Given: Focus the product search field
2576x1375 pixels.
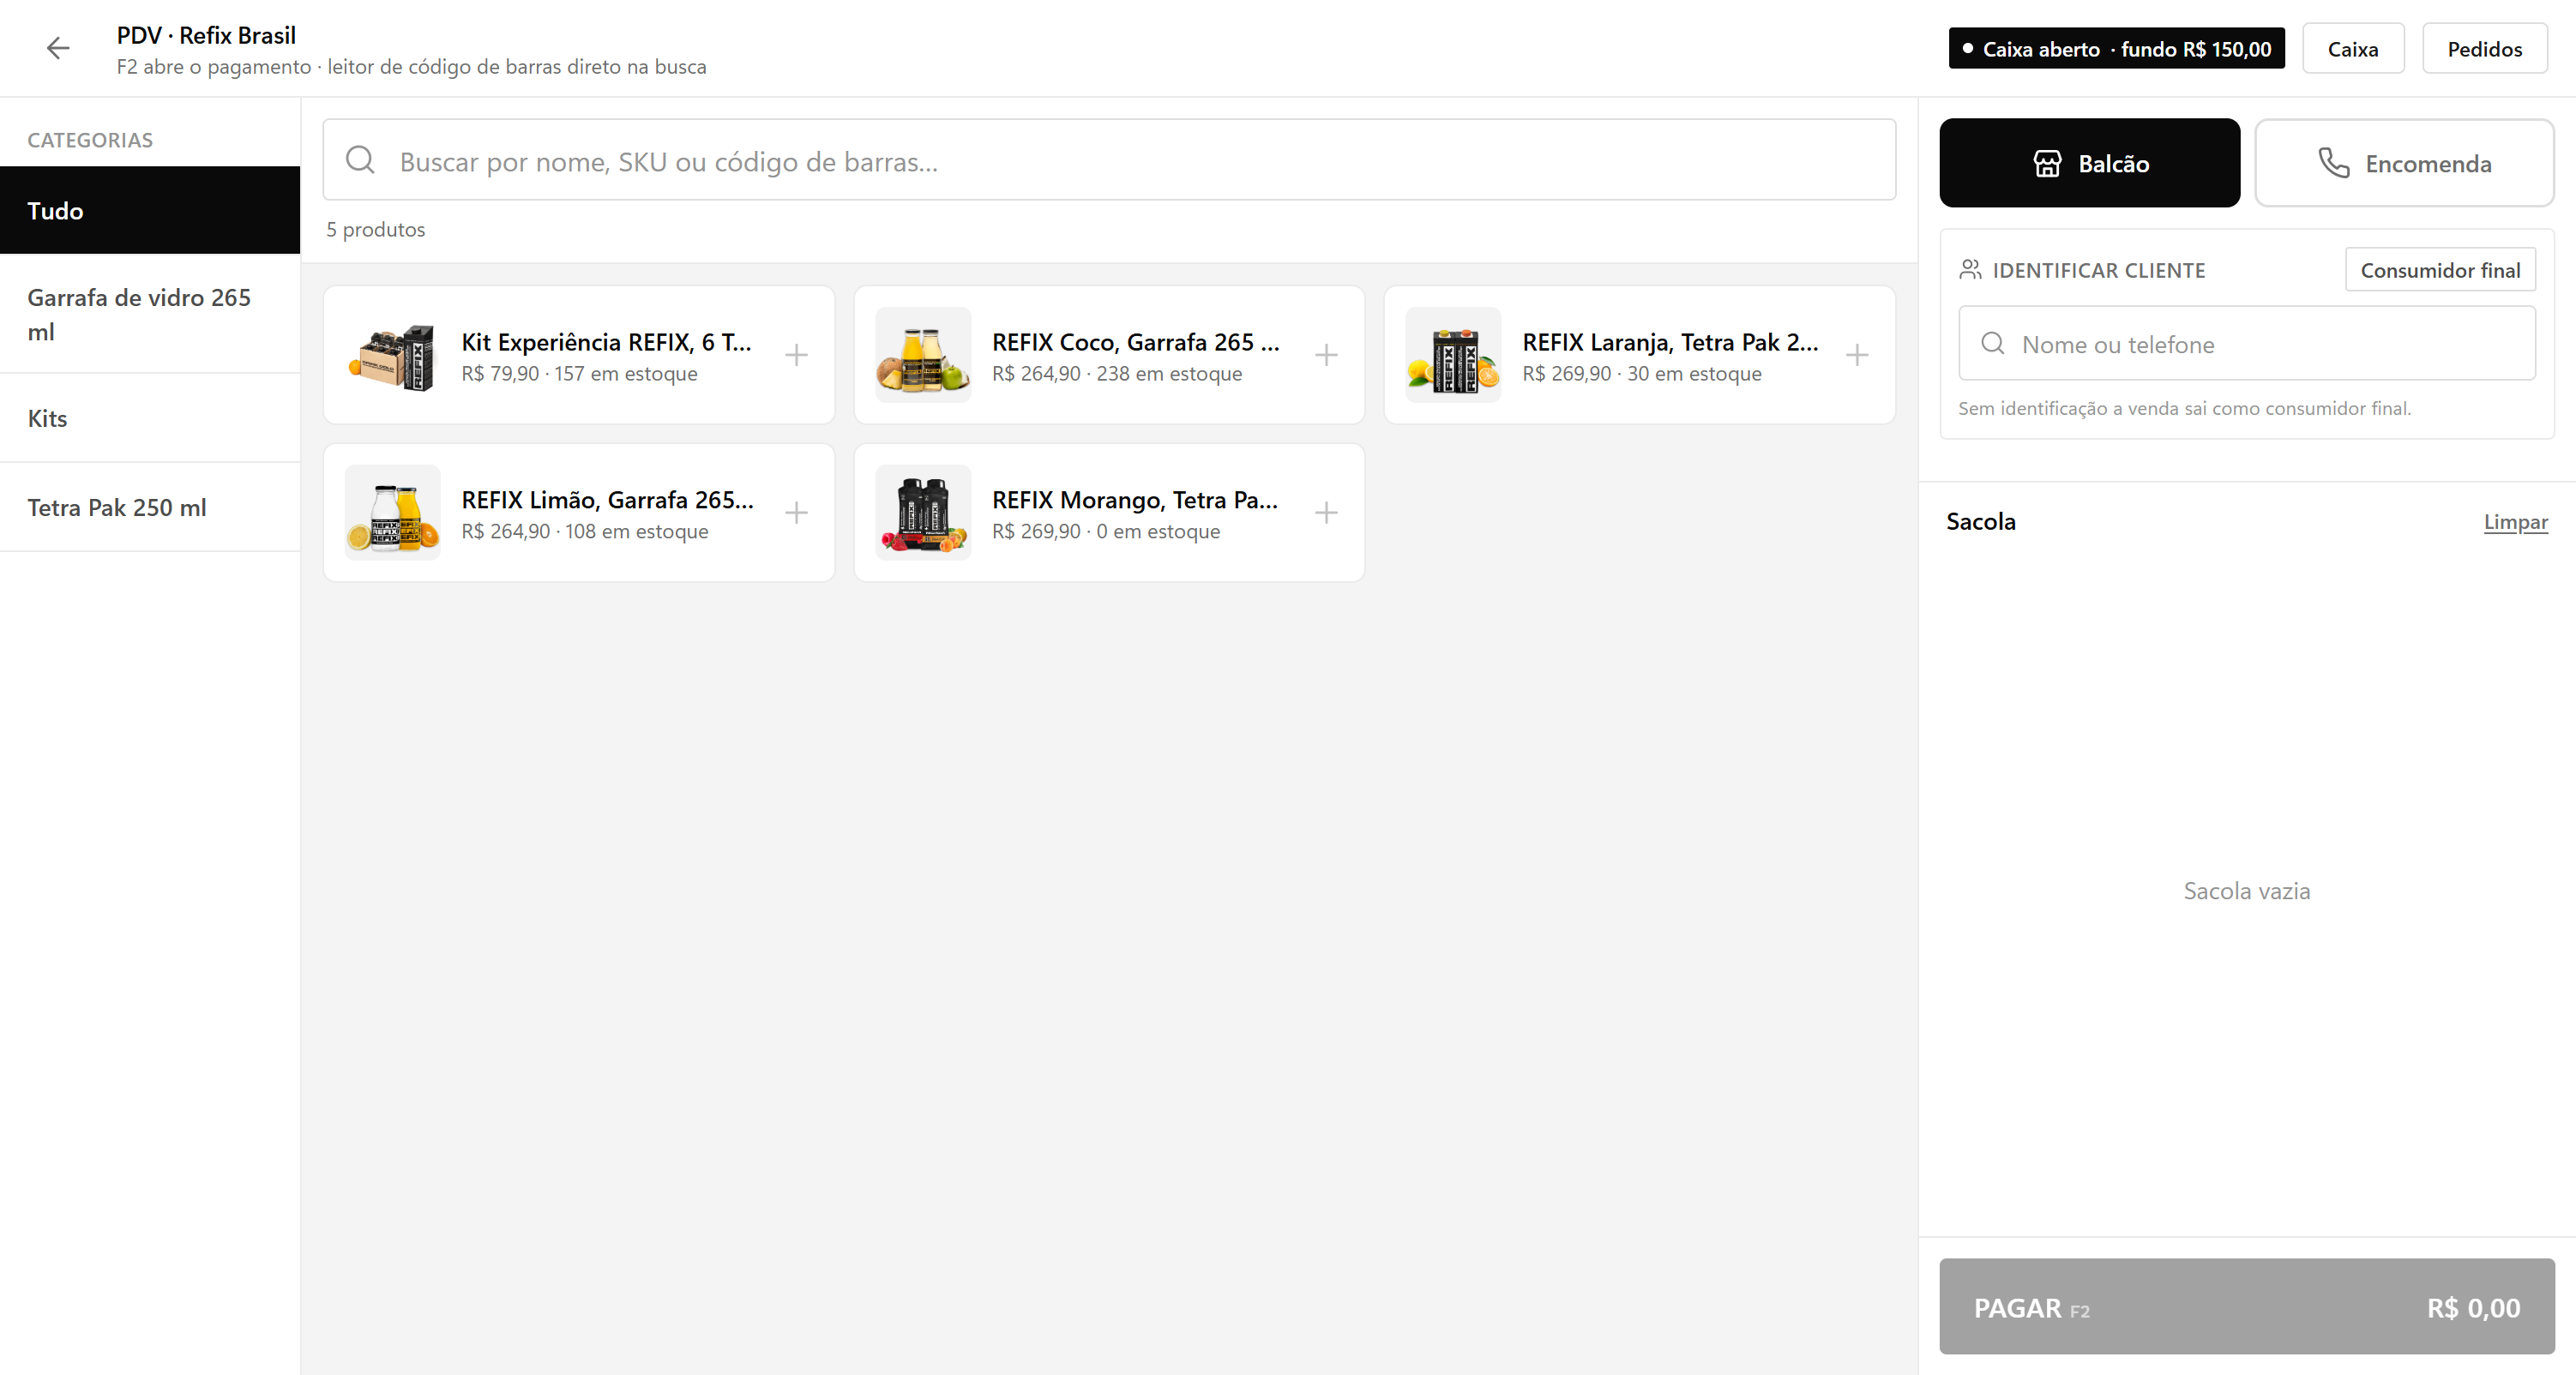Looking at the screenshot, I should (1109, 160).
